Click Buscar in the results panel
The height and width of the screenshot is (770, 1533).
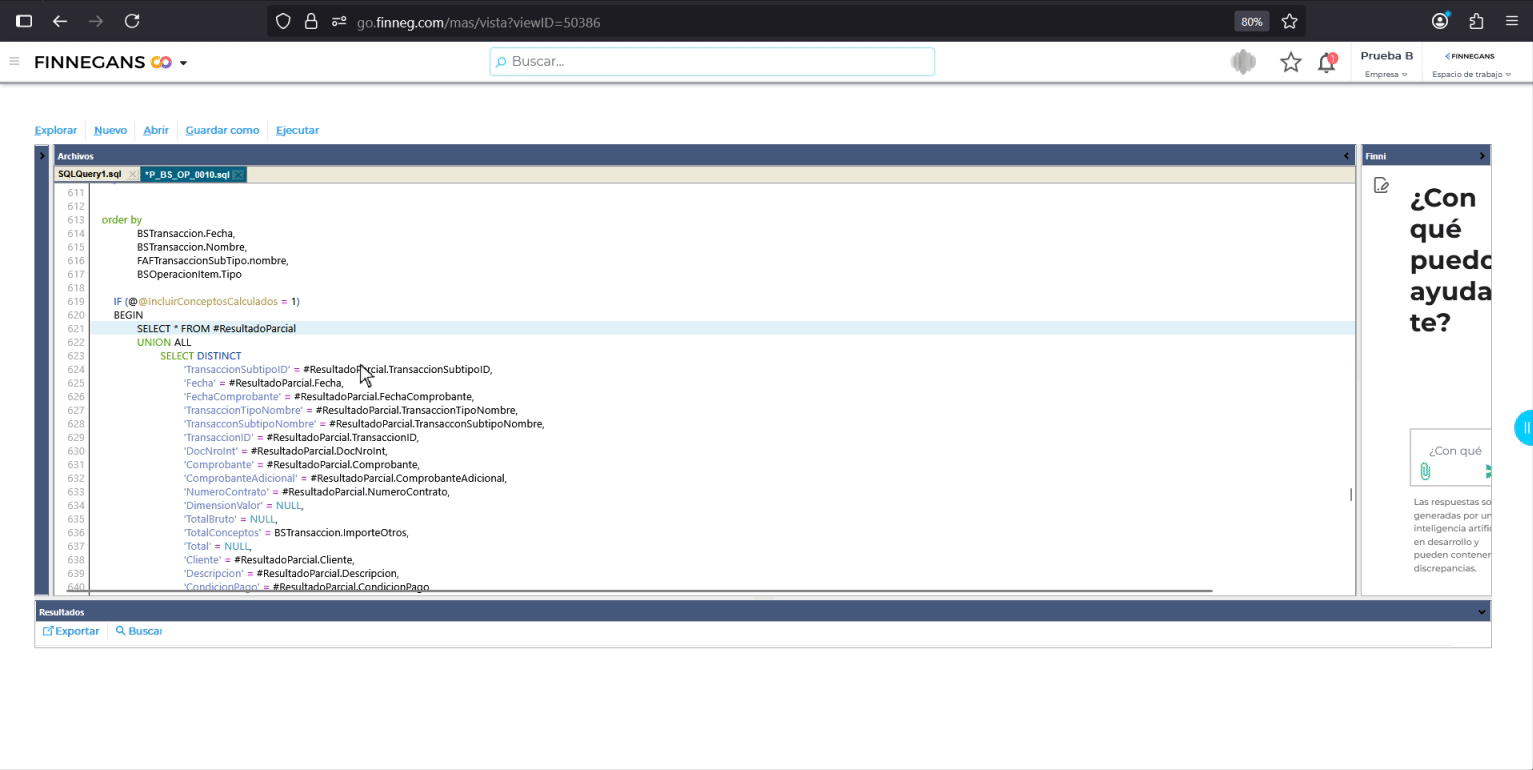pos(138,631)
